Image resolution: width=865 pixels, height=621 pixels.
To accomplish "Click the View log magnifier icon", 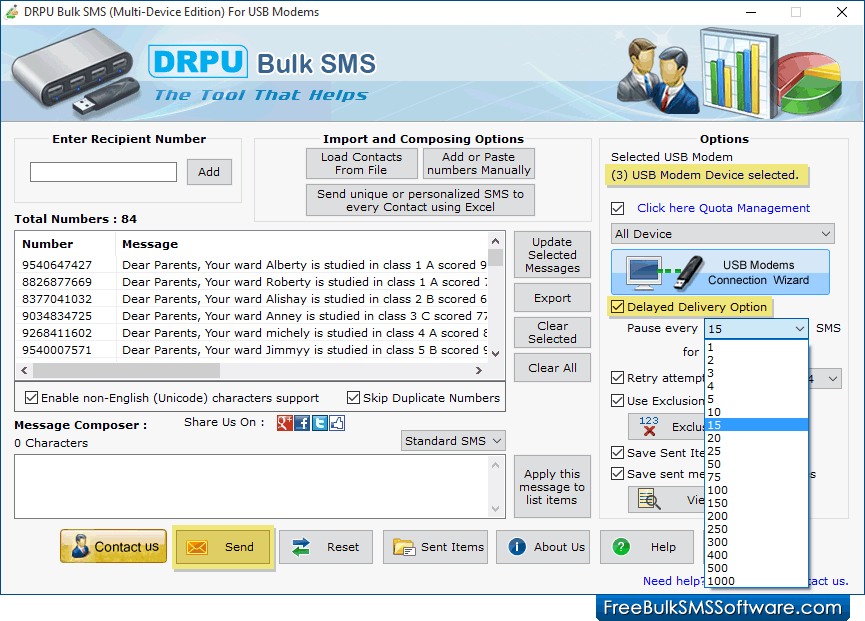I will coord(649,499).
